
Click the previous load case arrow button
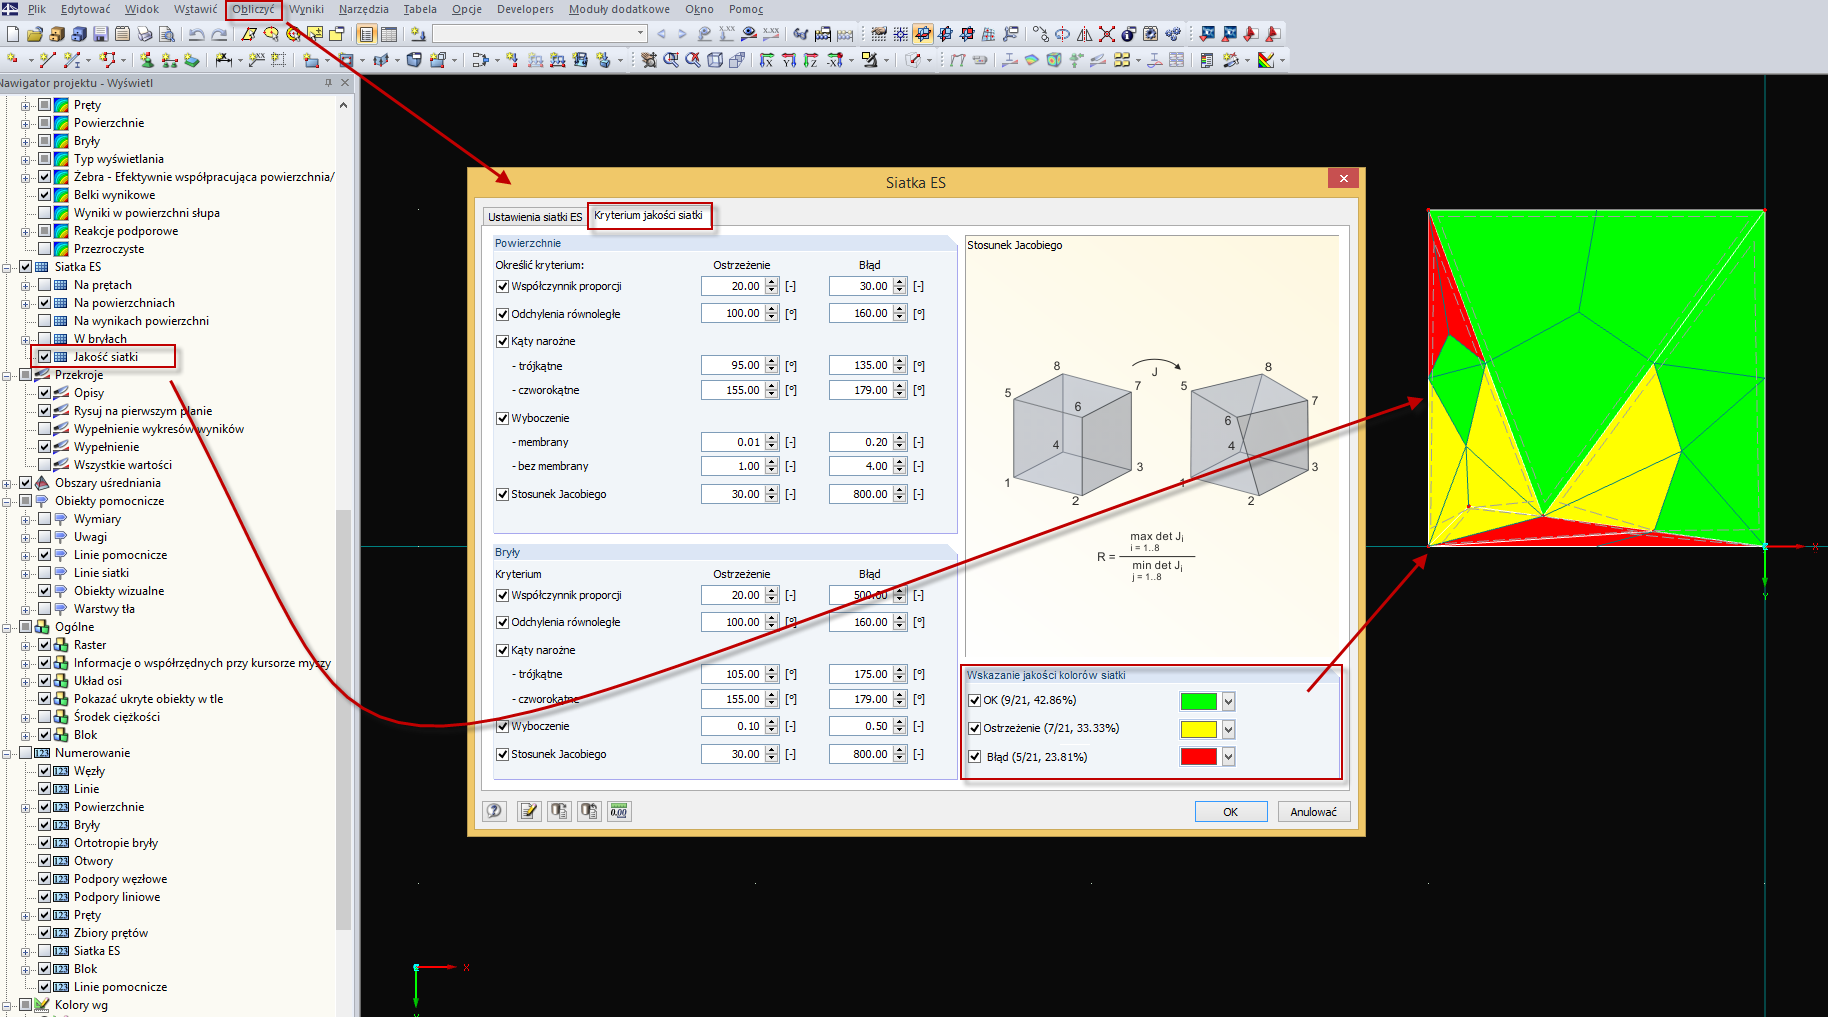pyautogui.click(x=661, y=34)
